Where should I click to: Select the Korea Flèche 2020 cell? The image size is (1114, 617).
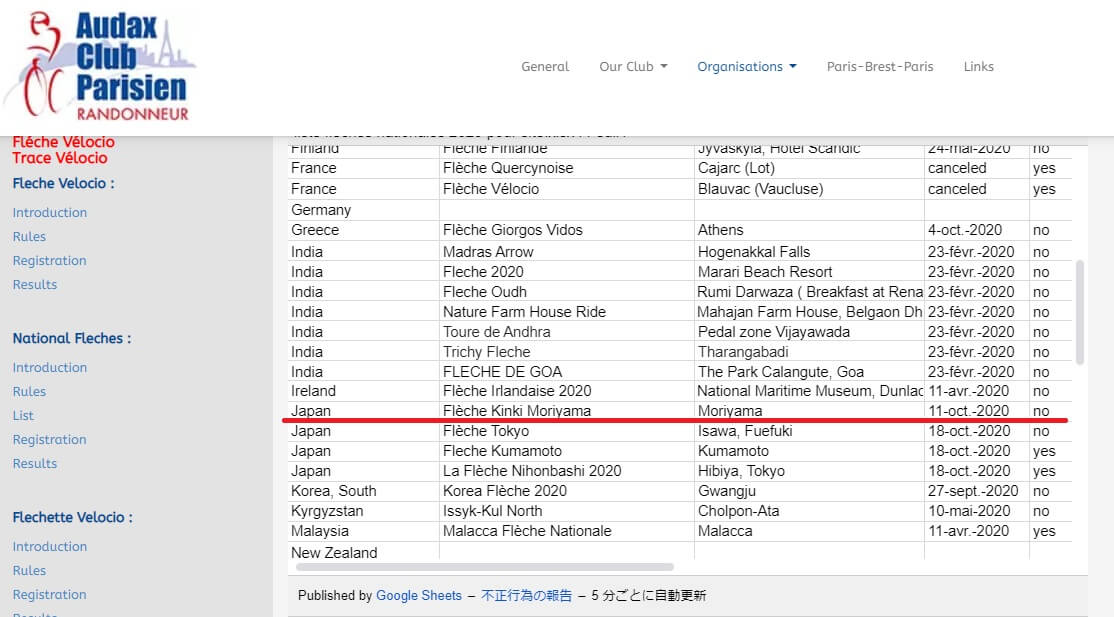567,490
